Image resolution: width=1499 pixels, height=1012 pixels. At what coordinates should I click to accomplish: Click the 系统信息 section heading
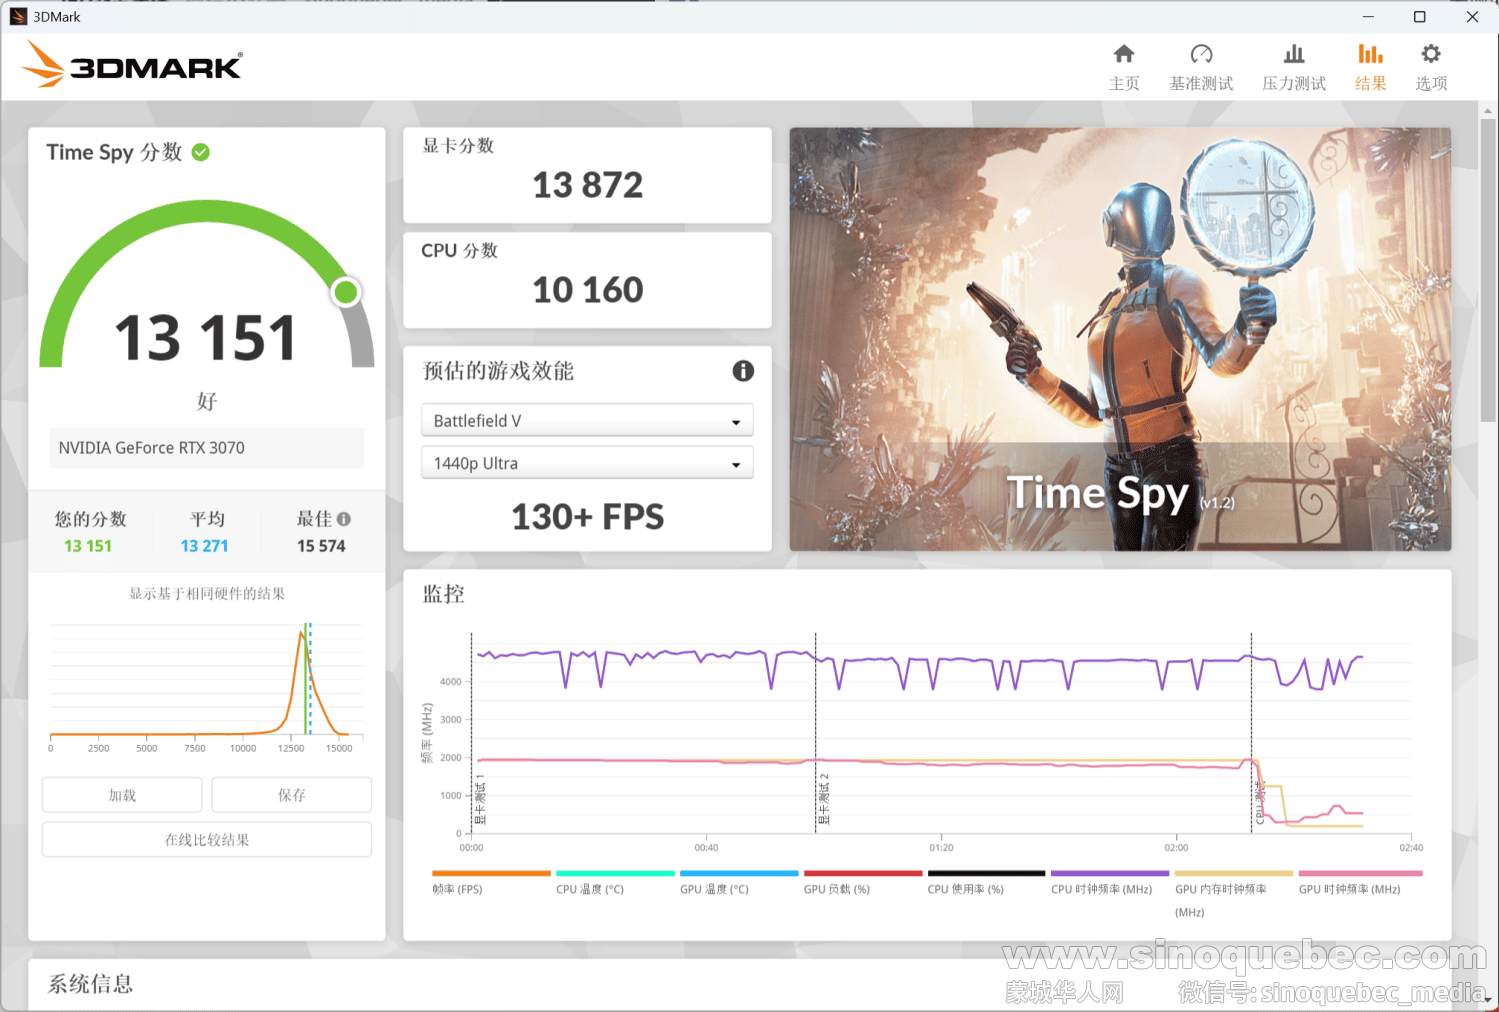pyautogui.click(x=91, y=984)
